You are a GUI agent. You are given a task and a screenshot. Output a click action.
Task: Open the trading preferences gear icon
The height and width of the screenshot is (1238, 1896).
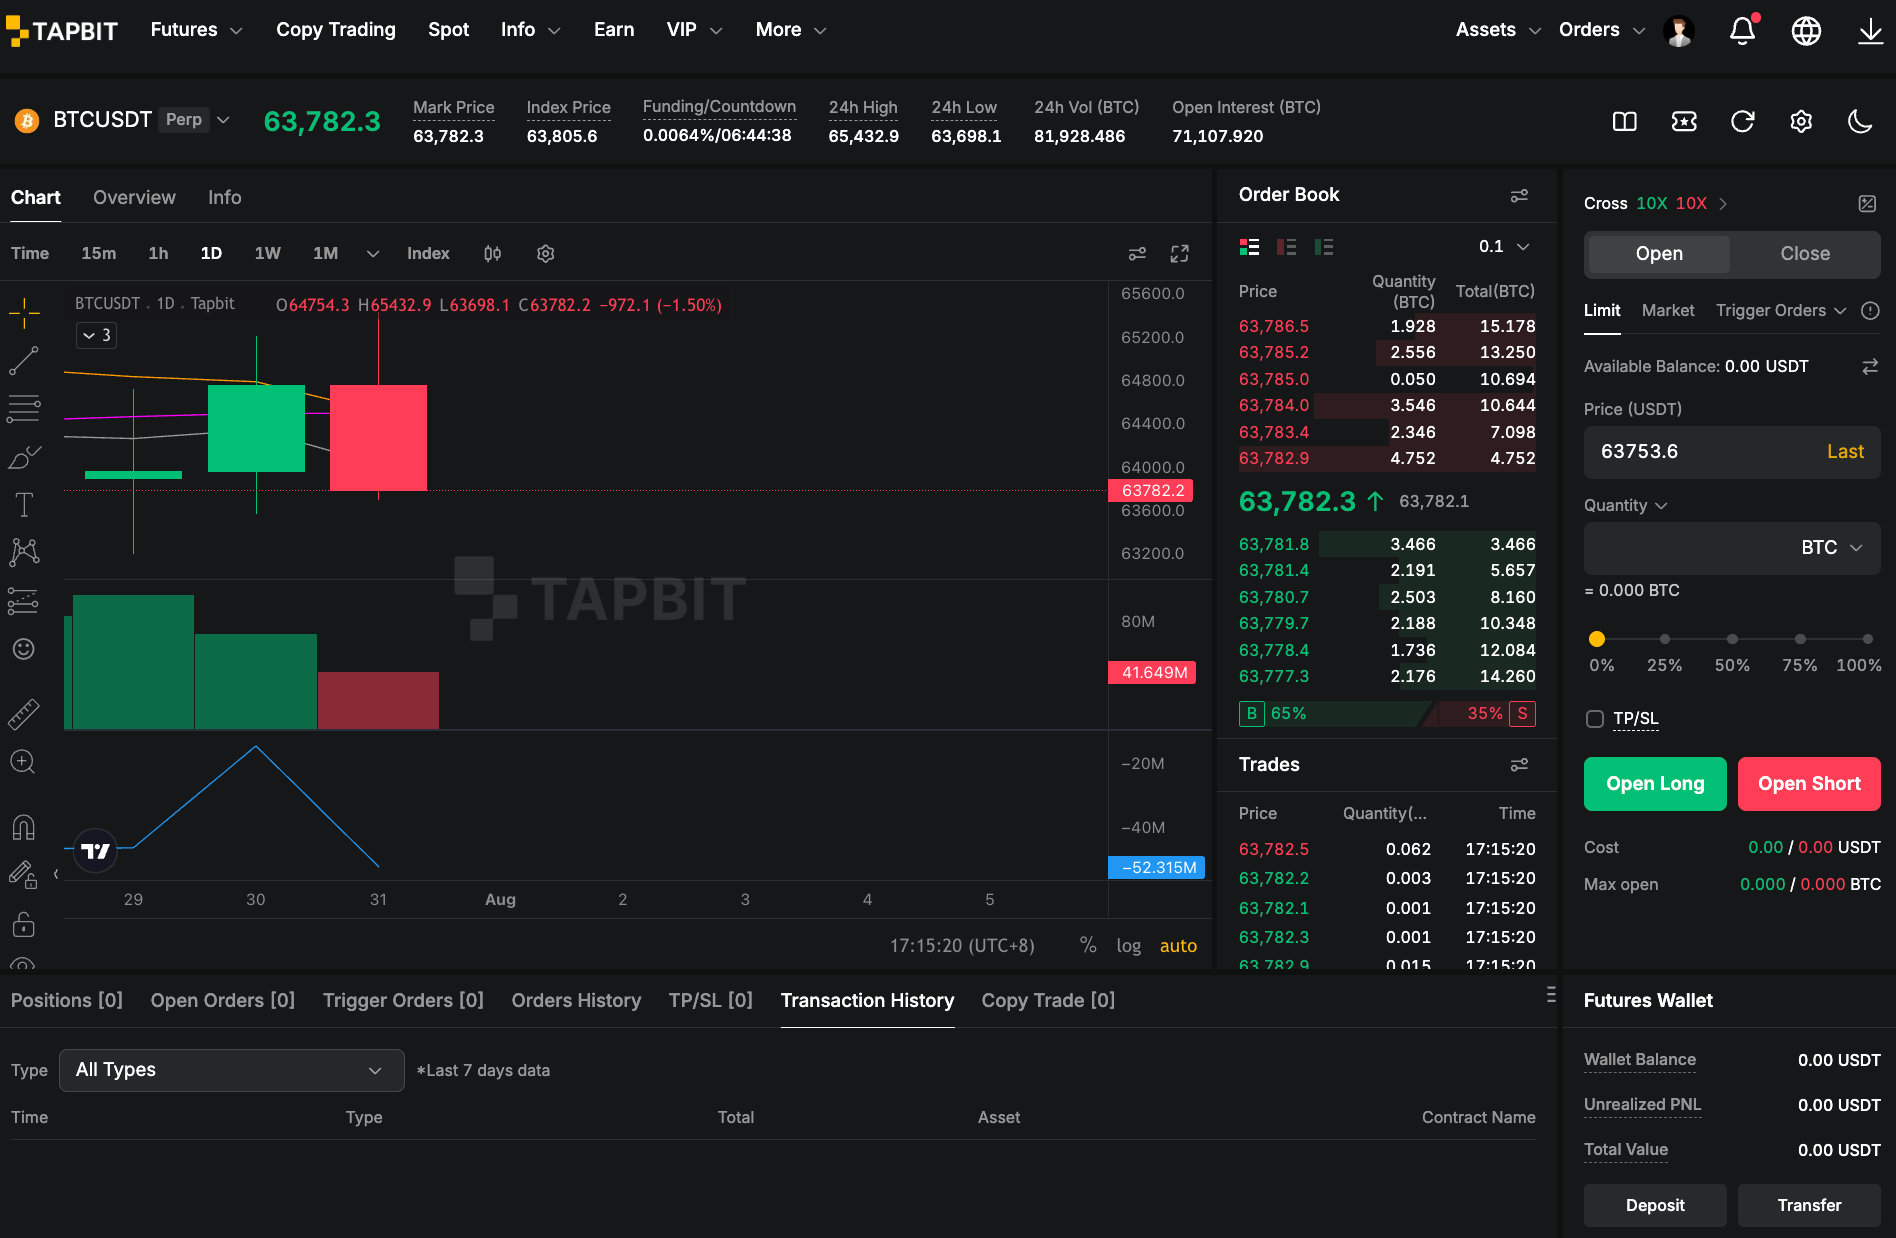1801,121
